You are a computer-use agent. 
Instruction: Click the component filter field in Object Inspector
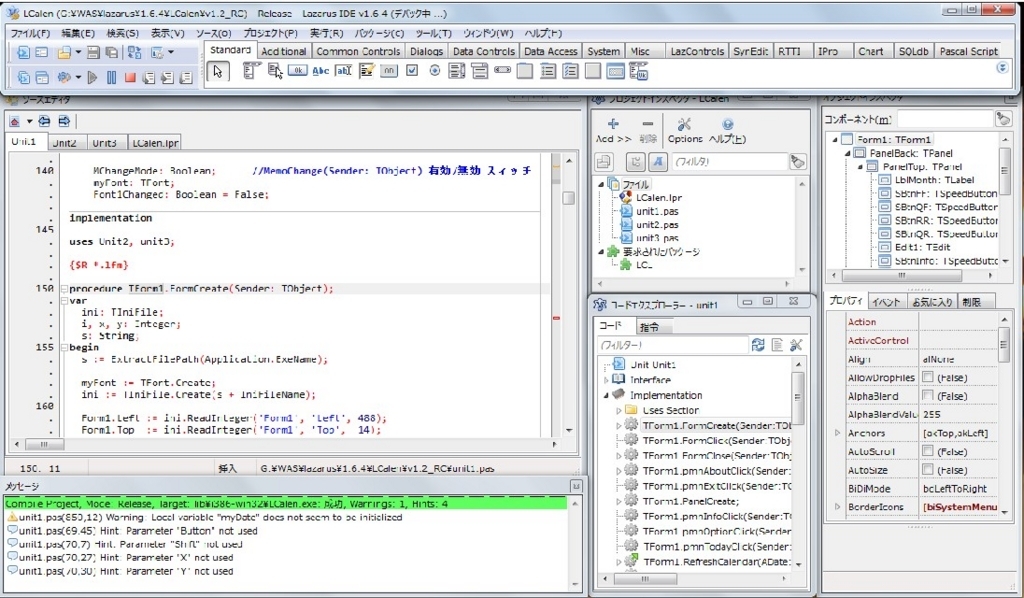pyautogui.click(x=944, y=119)
